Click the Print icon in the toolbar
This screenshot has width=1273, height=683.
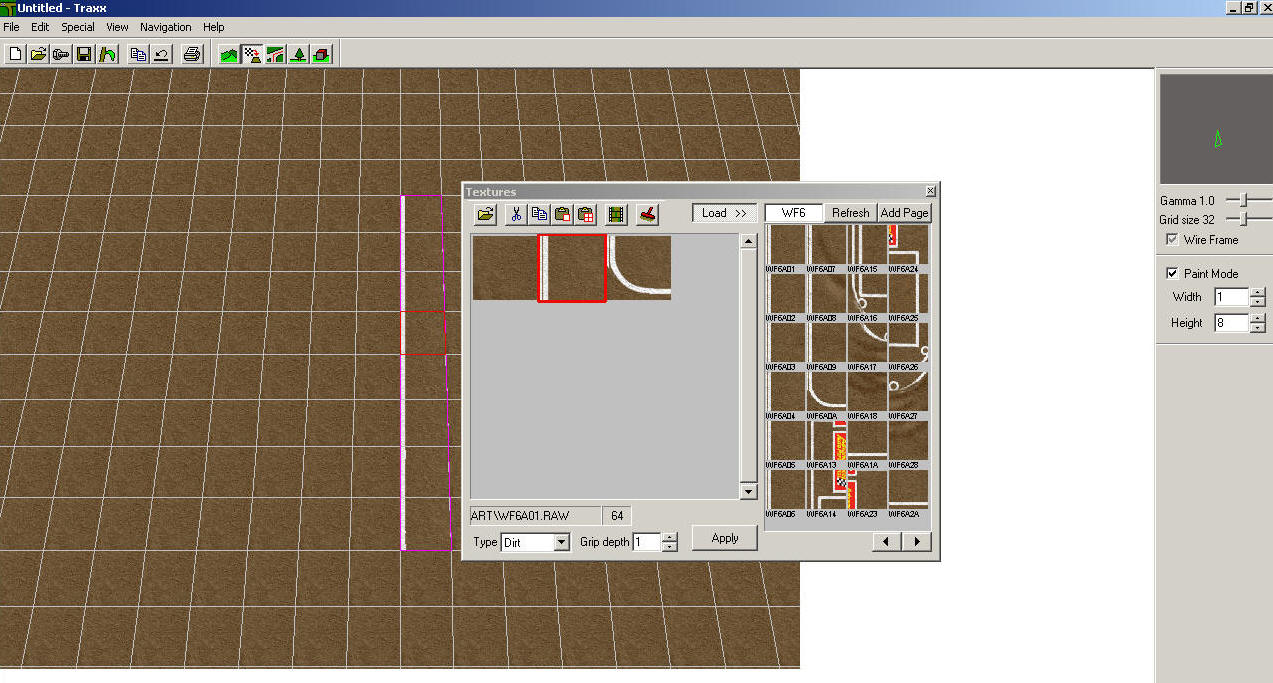(x=192, y=54)
